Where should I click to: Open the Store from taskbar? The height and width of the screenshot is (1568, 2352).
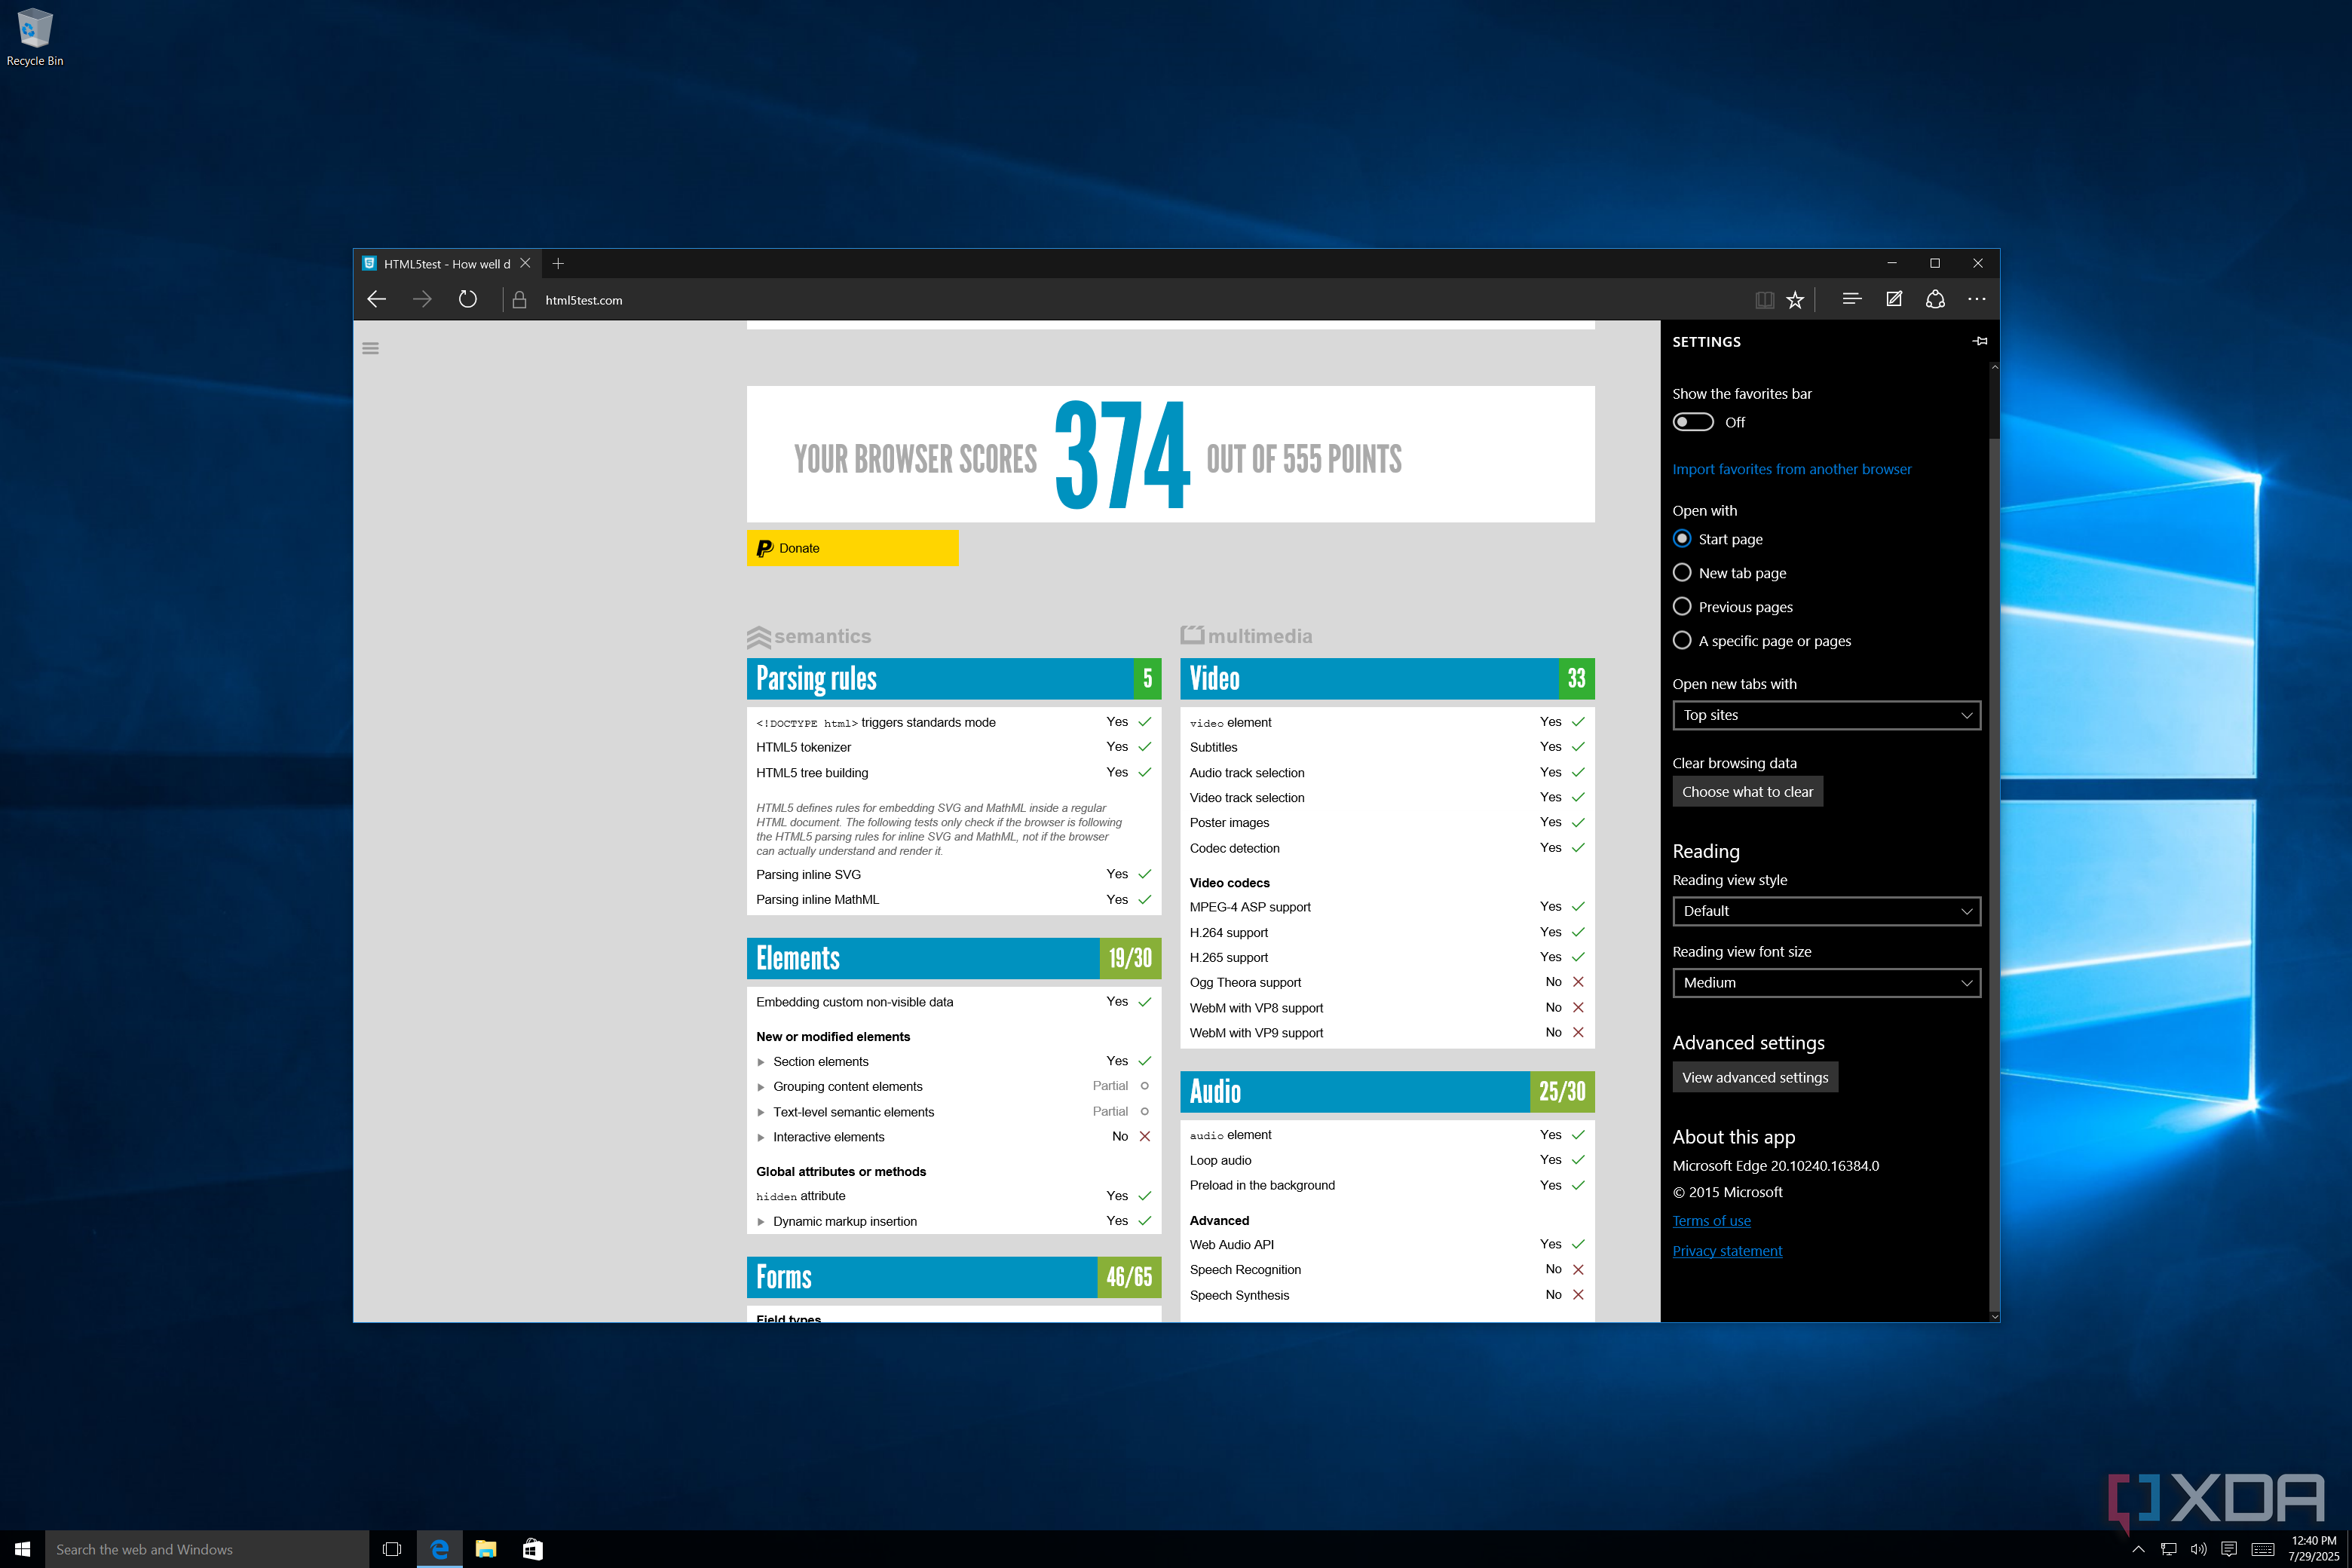tap(532, 1548)
